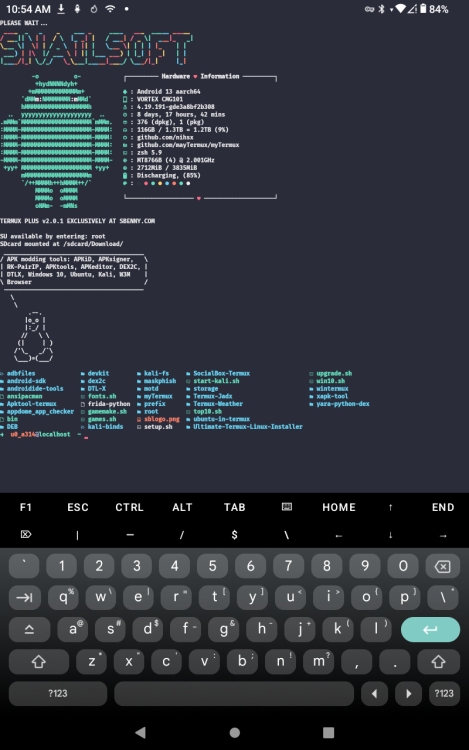The height and width of the screenshot is (750, 469).
Task: Tap the backspace key on keyboard
Action: 442,566
